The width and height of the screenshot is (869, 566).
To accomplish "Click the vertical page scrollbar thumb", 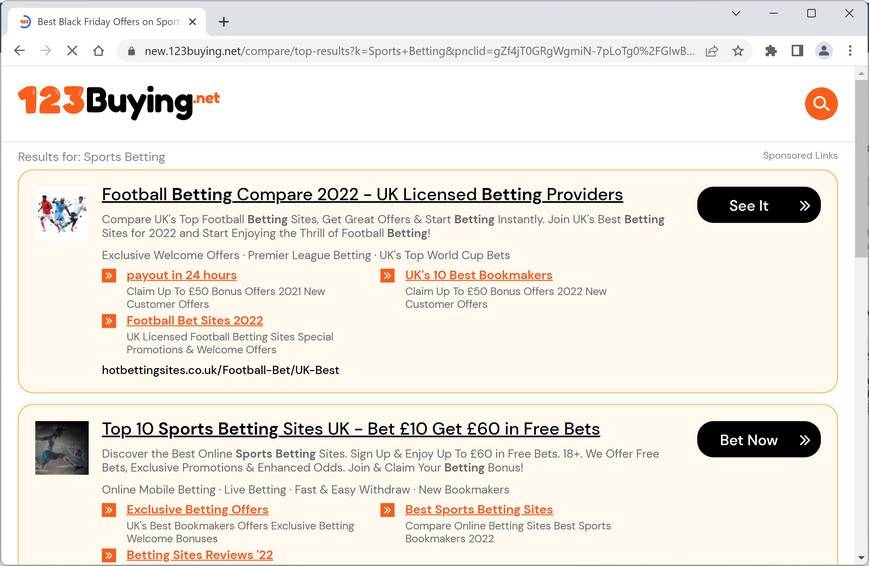I will [861, 169].
